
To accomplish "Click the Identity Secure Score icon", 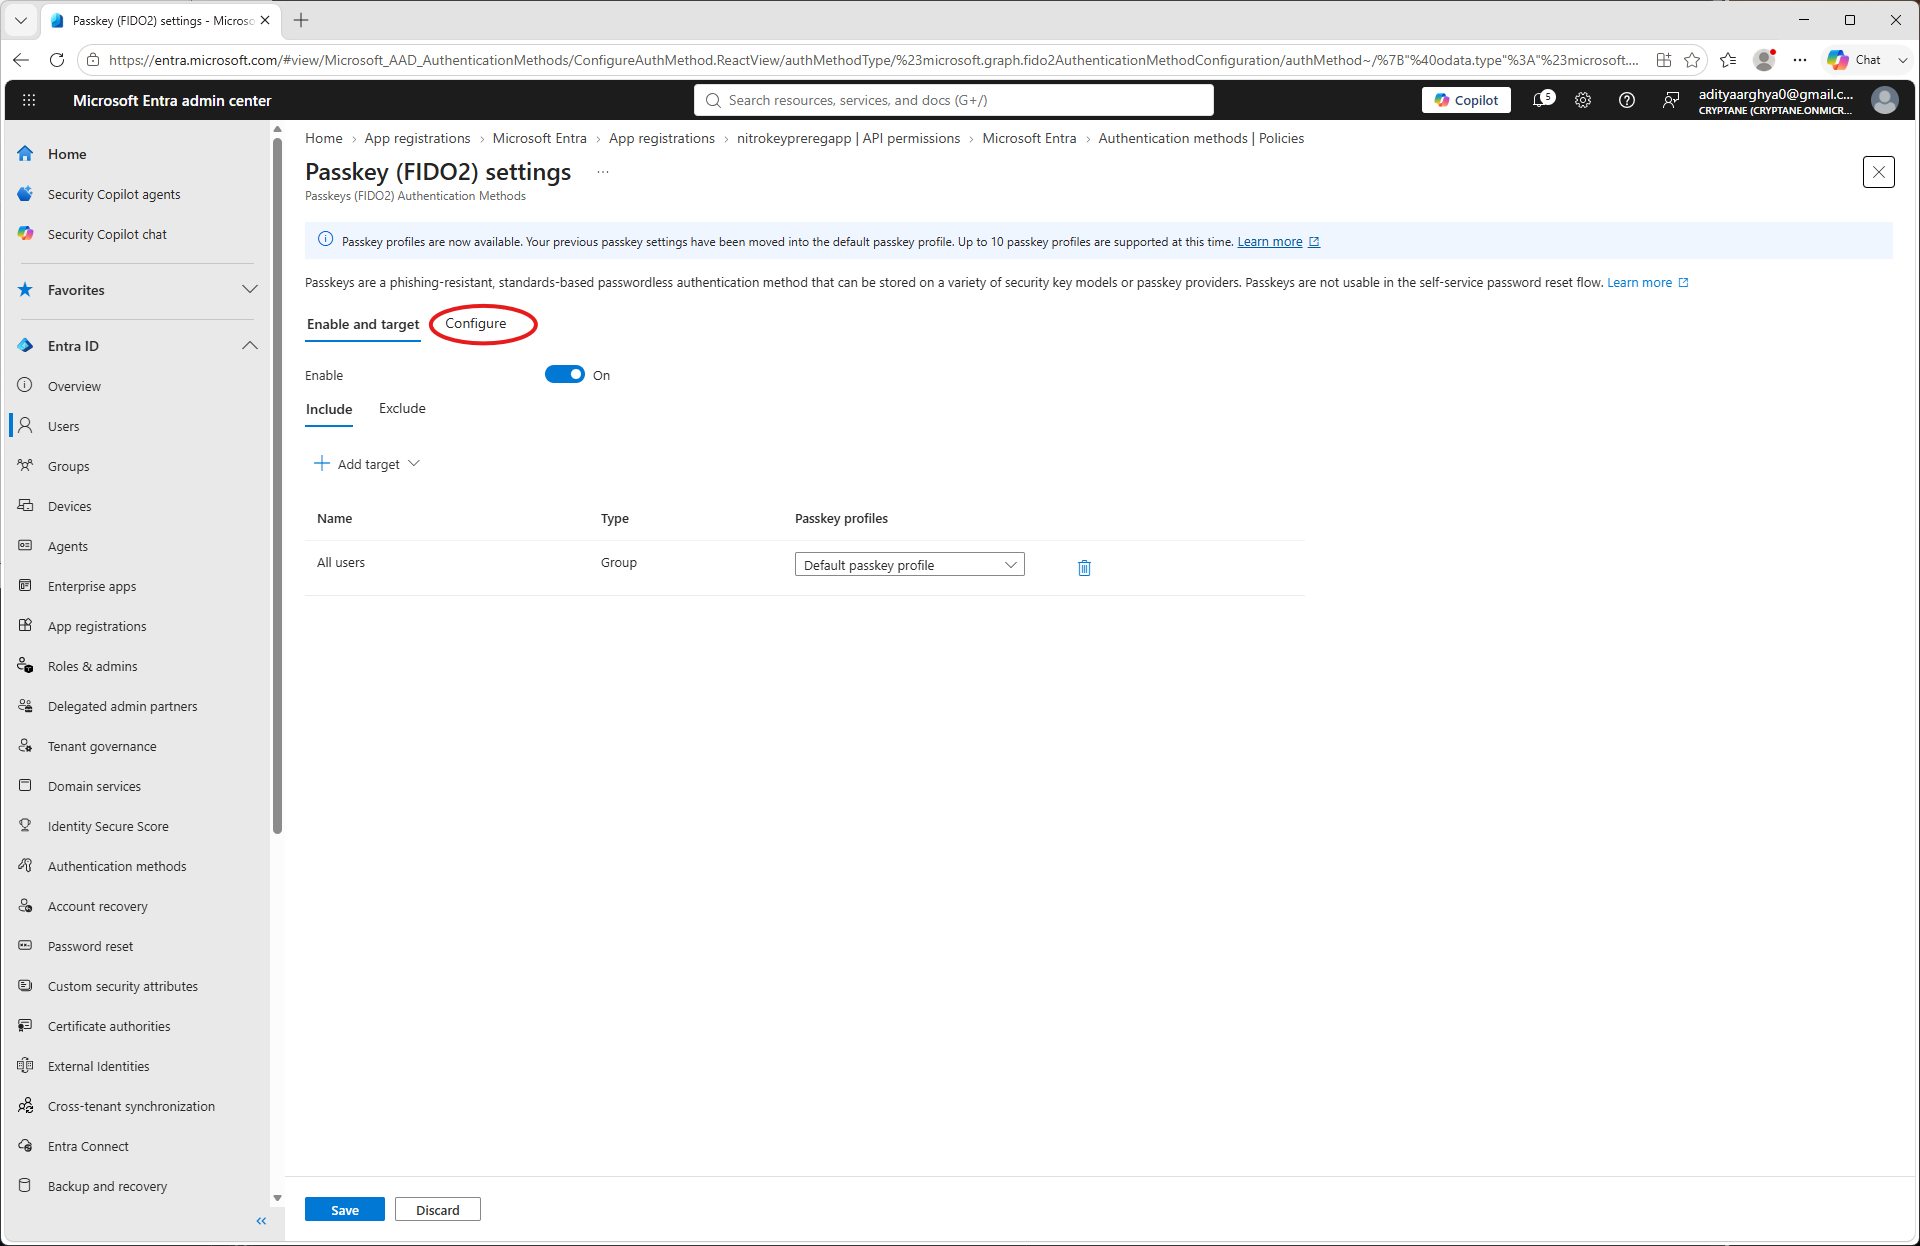I will [25, 826].
